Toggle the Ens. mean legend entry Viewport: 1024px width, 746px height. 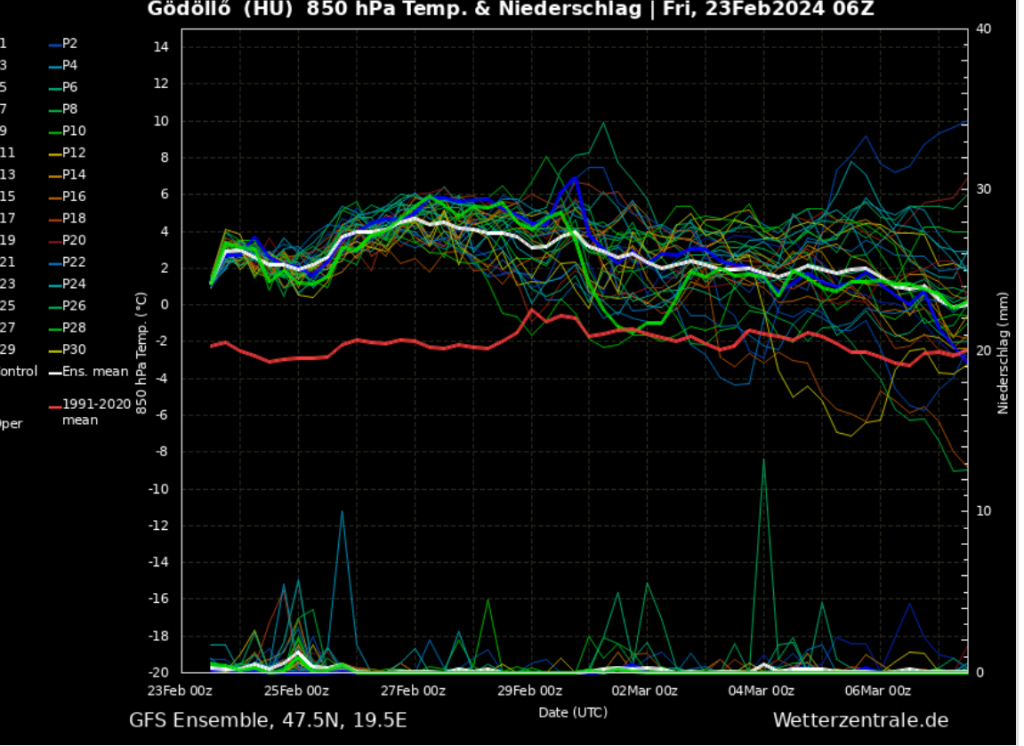(94, 371)
